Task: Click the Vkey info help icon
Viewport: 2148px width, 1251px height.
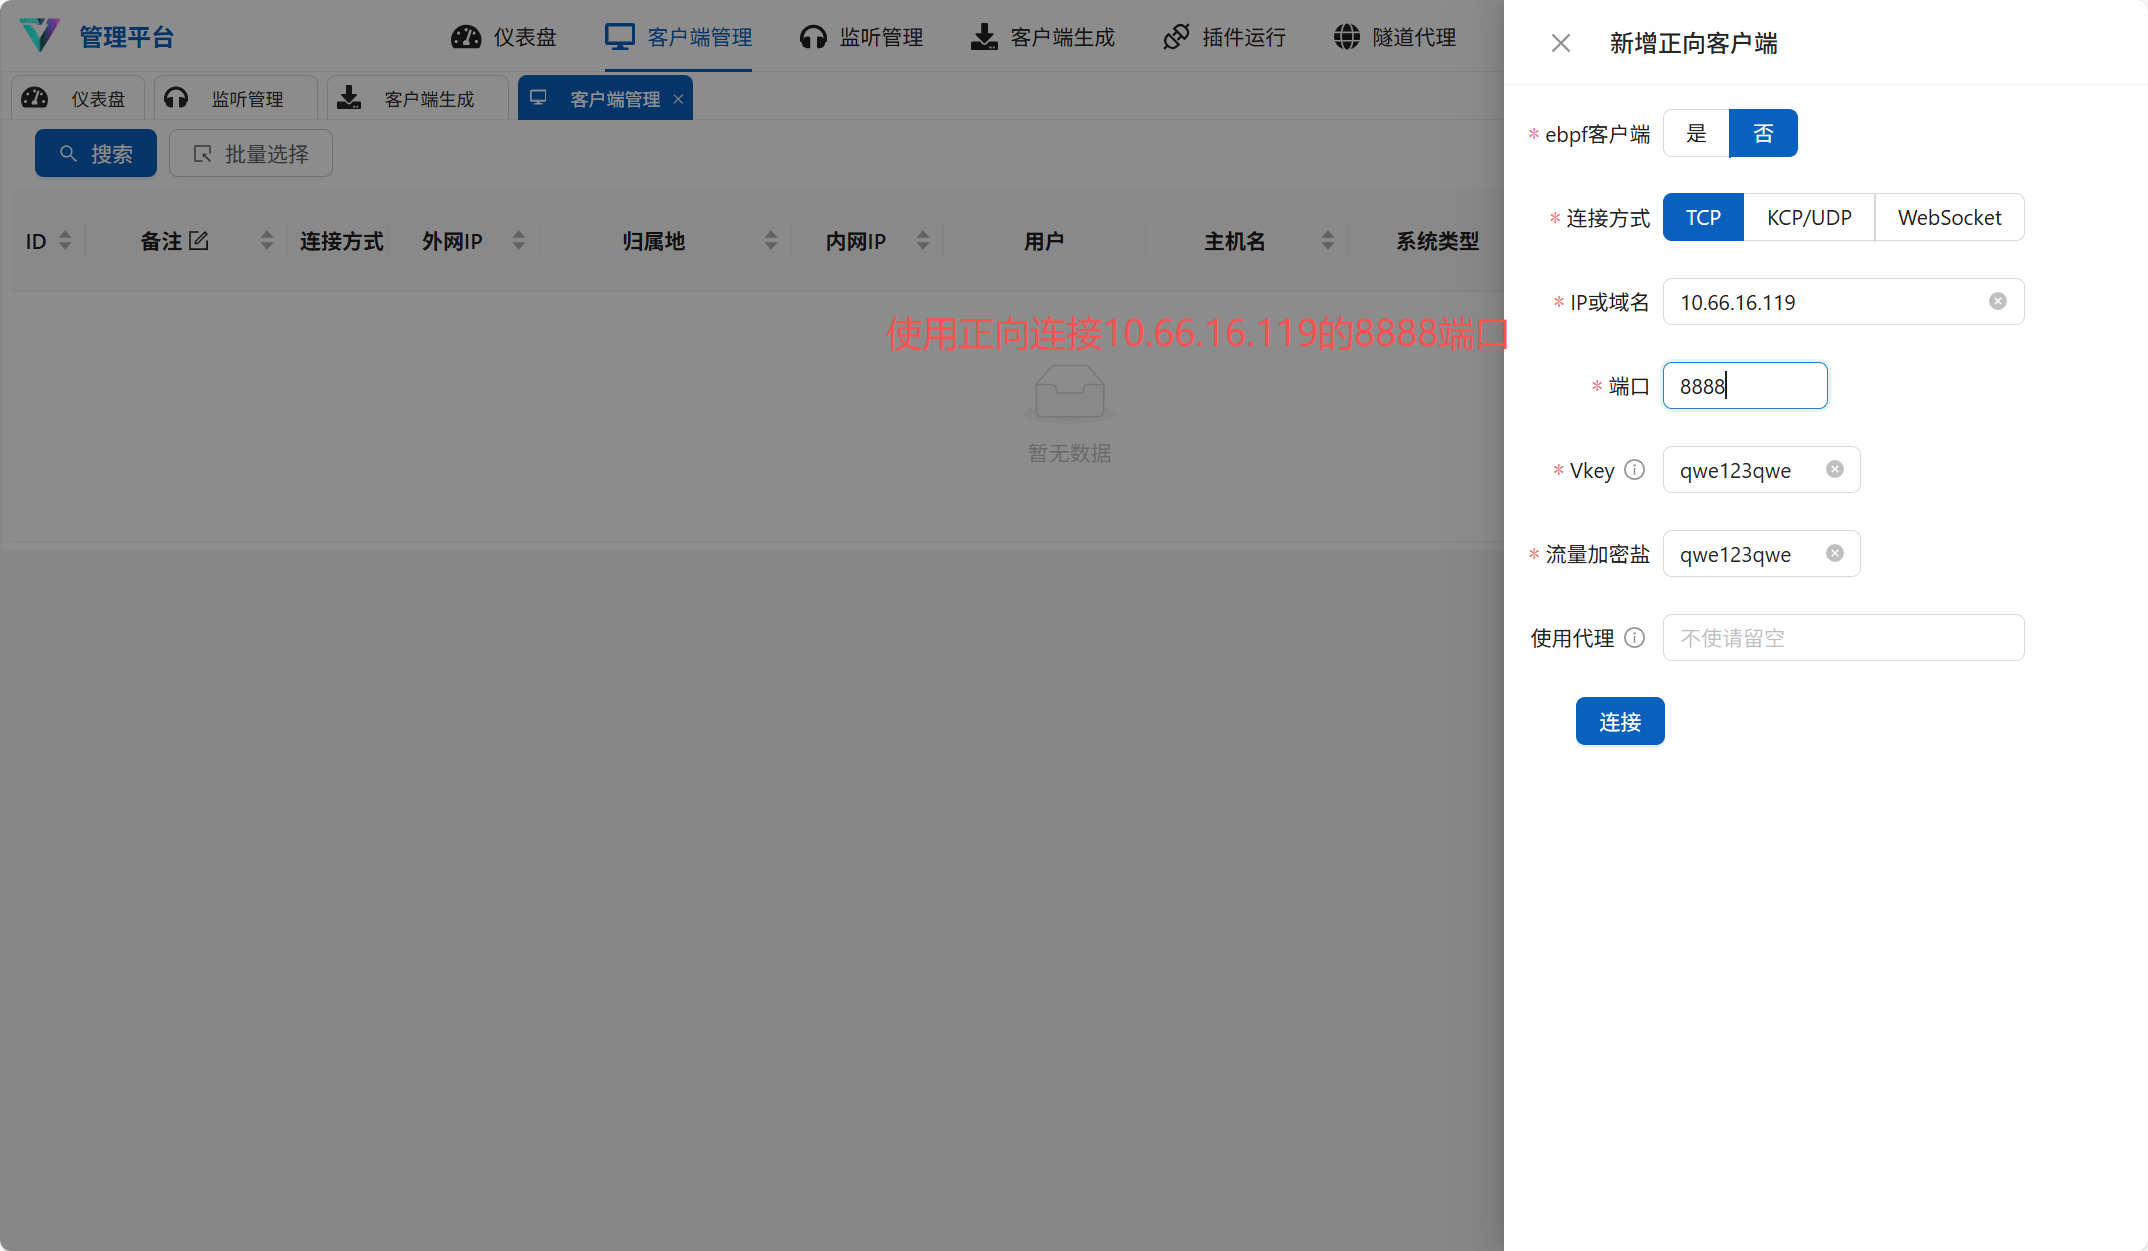Action: point(1634,469)
